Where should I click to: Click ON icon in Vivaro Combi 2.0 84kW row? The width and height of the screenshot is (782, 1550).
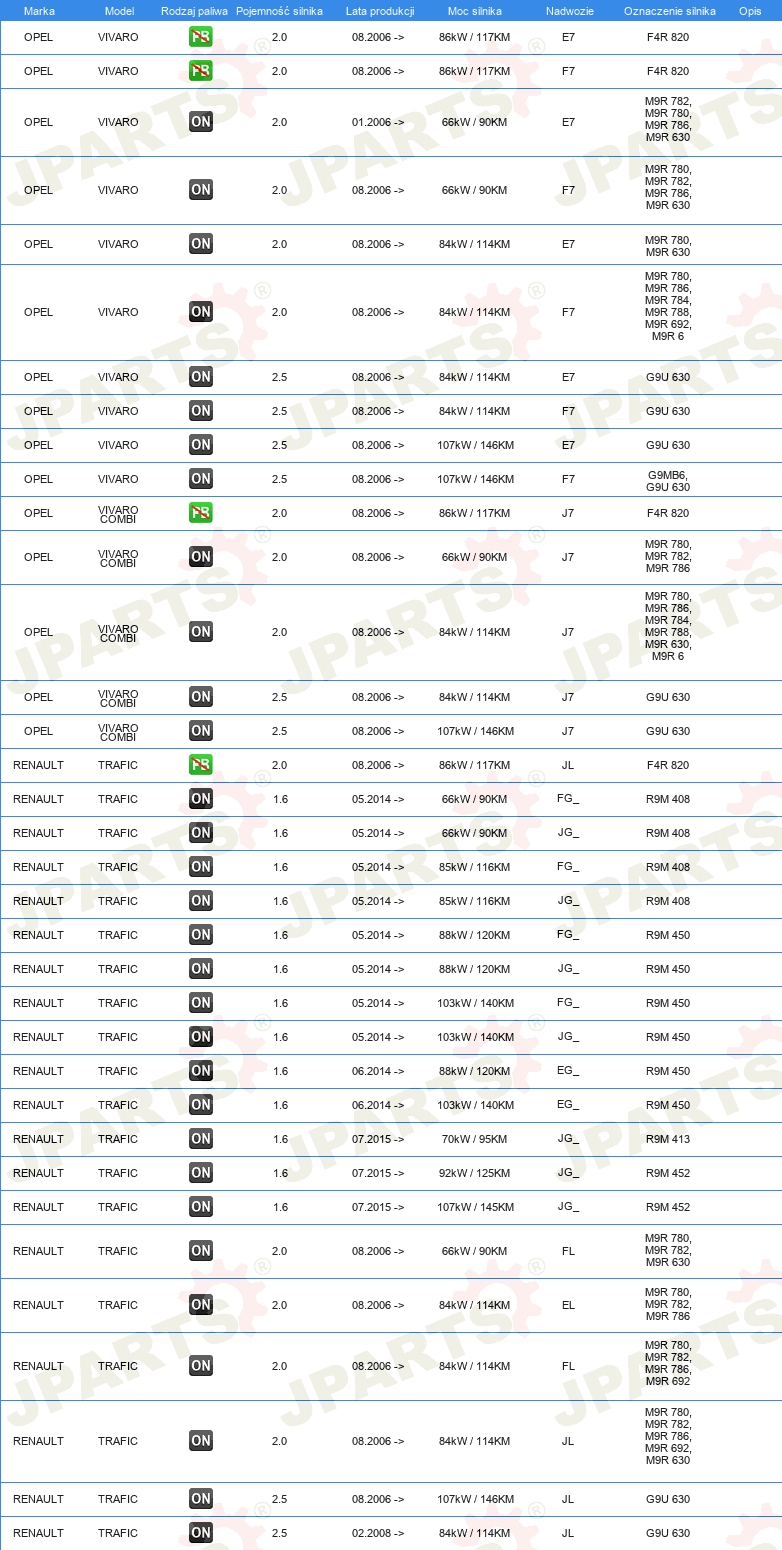201,632
